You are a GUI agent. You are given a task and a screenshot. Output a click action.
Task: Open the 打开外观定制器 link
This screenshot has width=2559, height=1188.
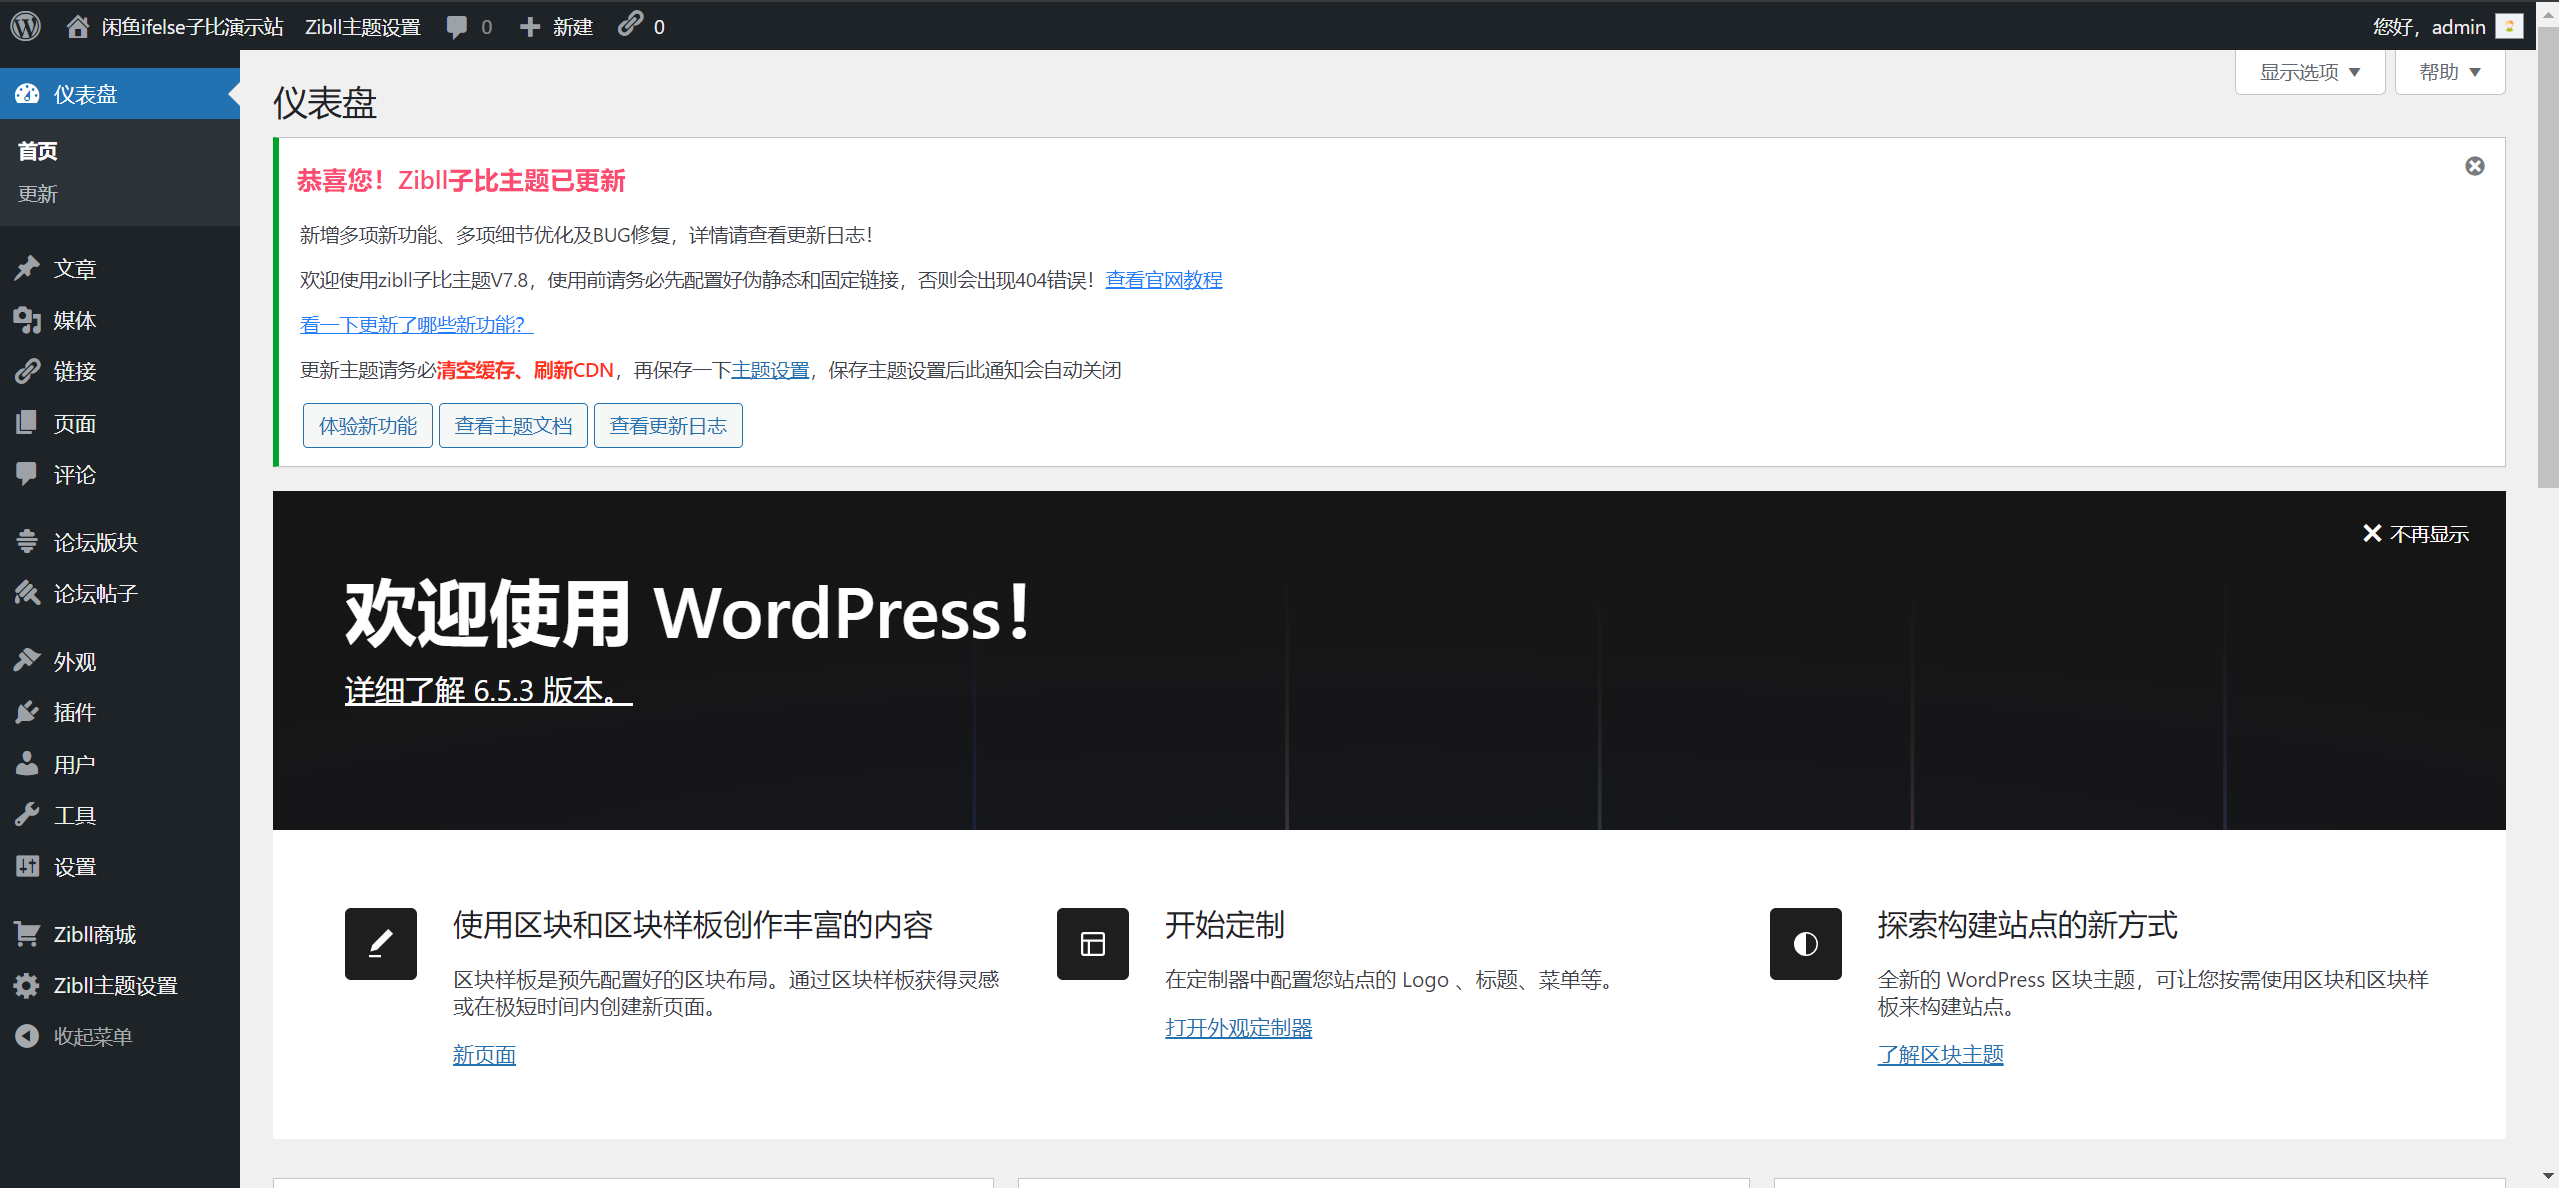tap(1238, 1028)
